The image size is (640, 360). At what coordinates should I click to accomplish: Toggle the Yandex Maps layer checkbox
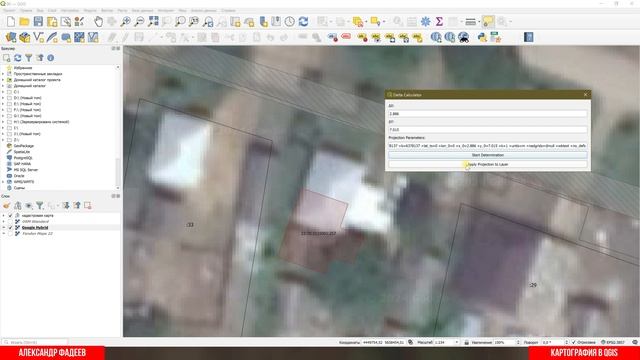[x=11, y=233]
